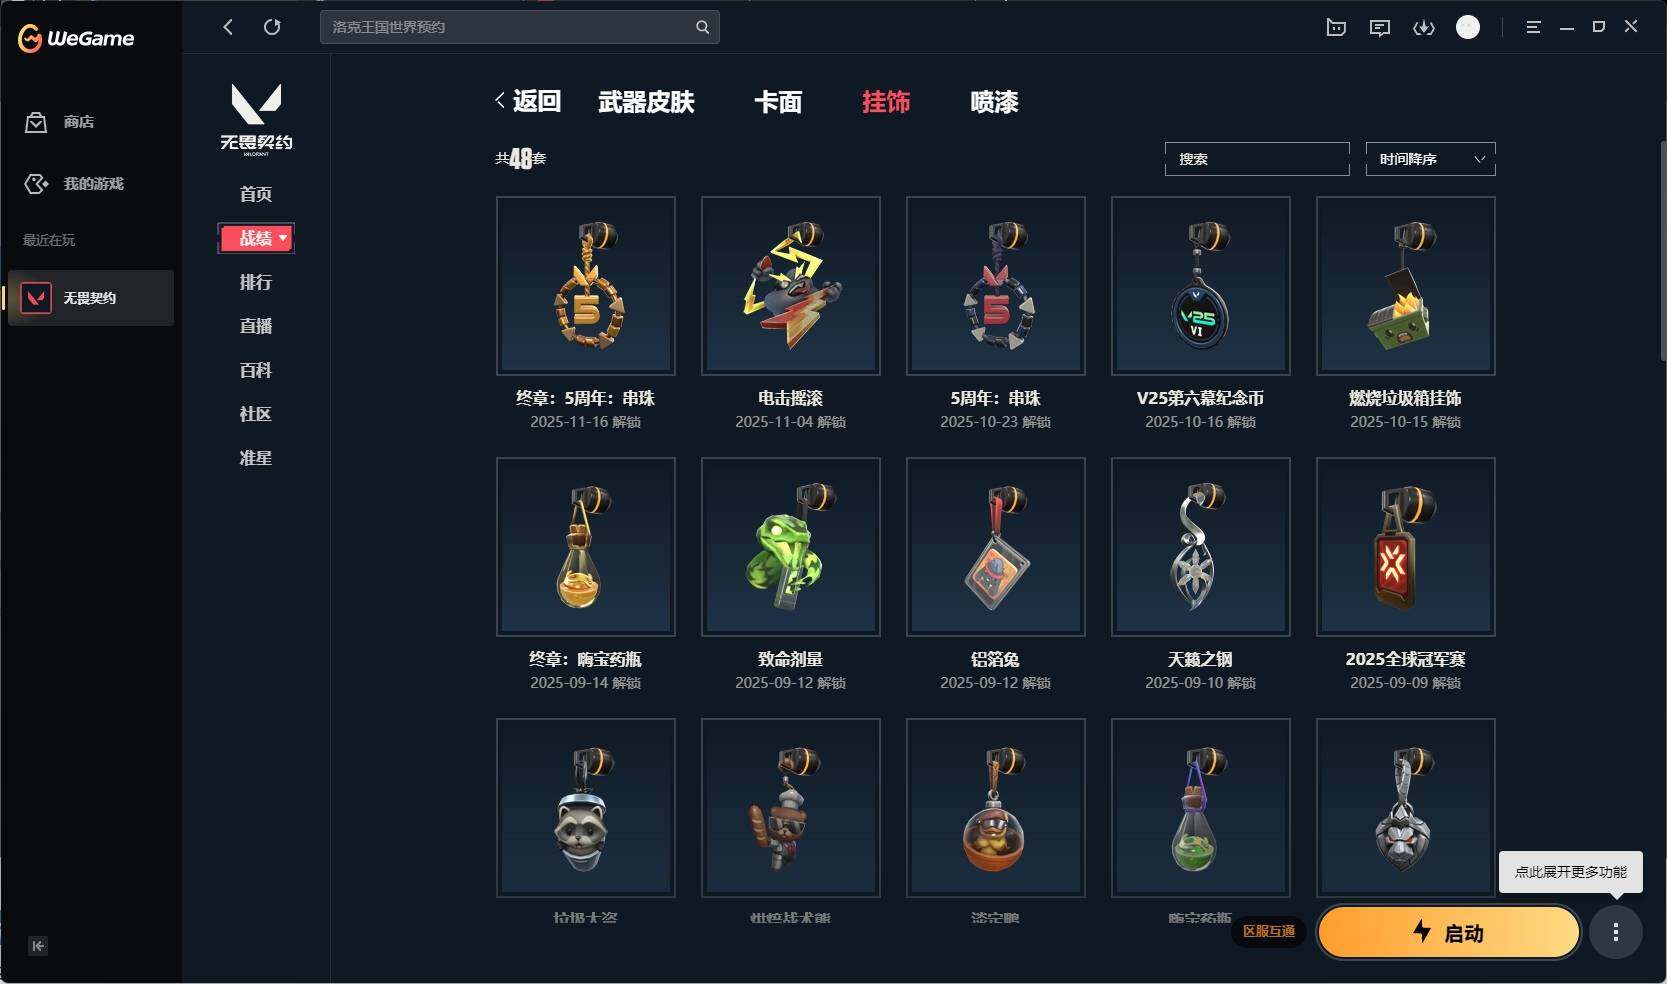Image resolution: width=1667 pixels, height=984 pixels.
Task: Open the user avatar profile
Action: [x=1468, y=27]
